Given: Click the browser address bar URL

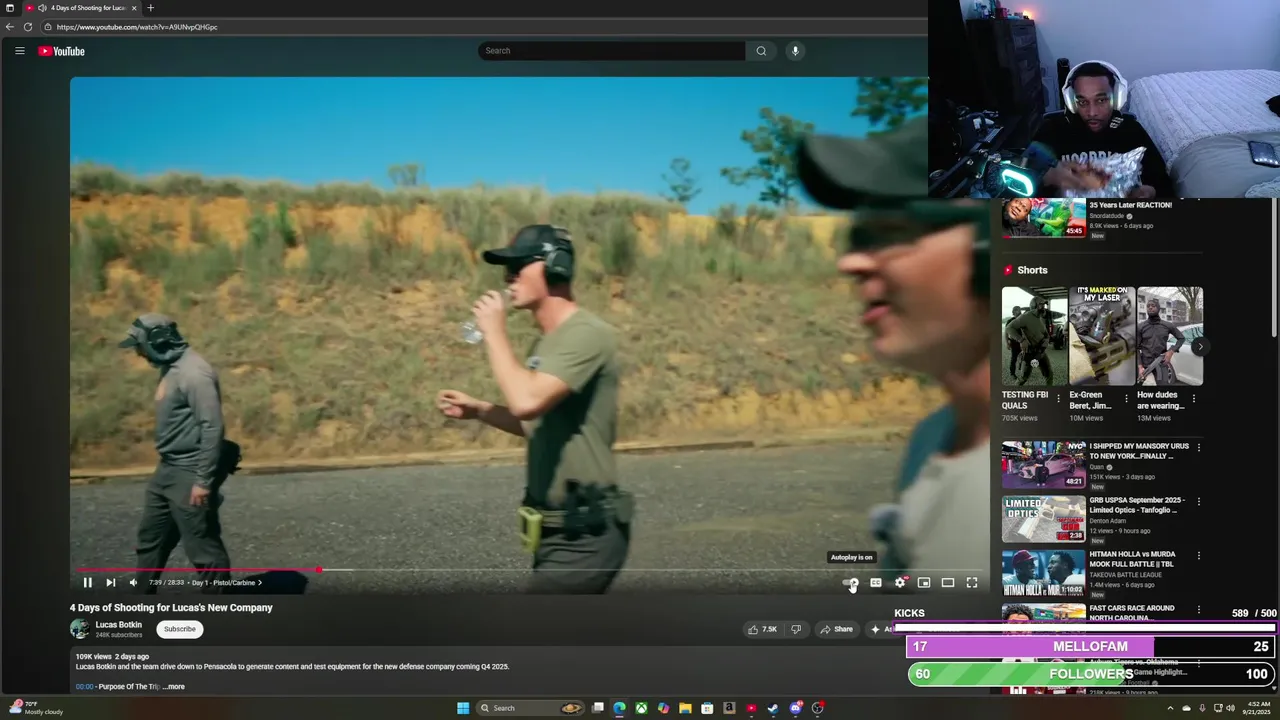Looking at the screenshot, I should click(137, 27).
